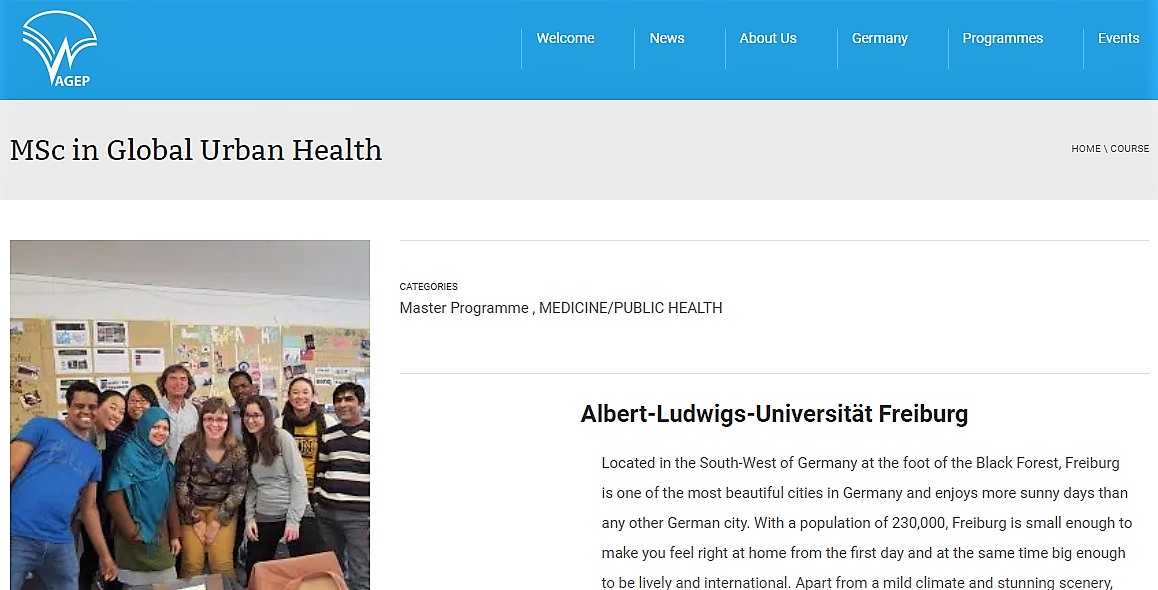Click the line starting 'is one of the most beautiful'
Screen dimensions: 1158x590
click(x=865, y=493)
